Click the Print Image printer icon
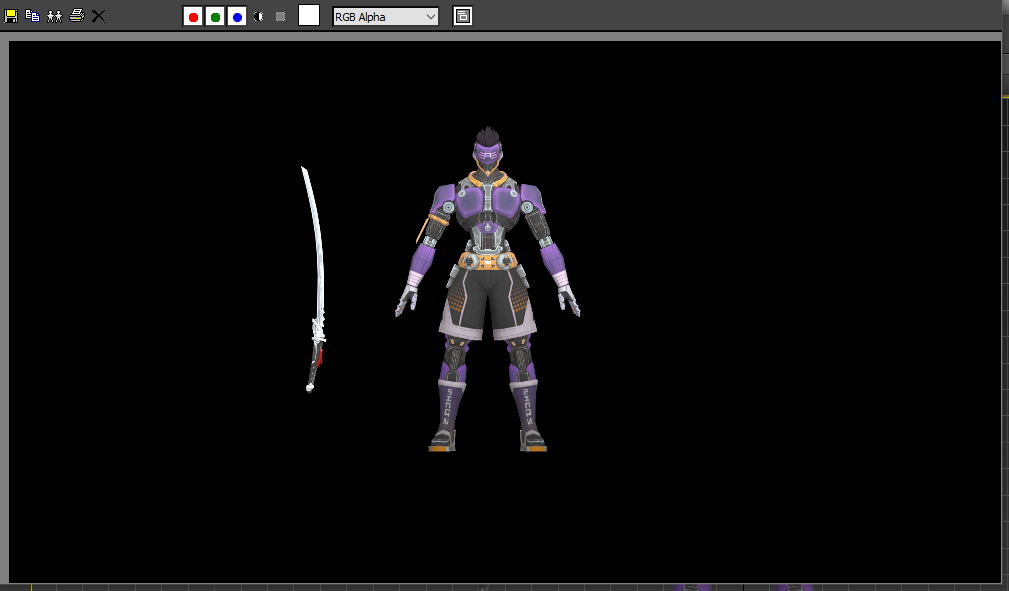 [x=76, y=16]
